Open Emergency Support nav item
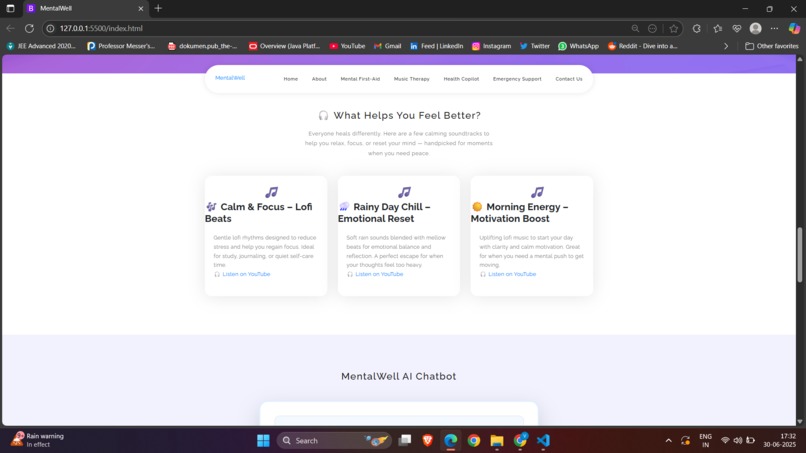This screenshot has height=453, width=806. pos(517,79)
